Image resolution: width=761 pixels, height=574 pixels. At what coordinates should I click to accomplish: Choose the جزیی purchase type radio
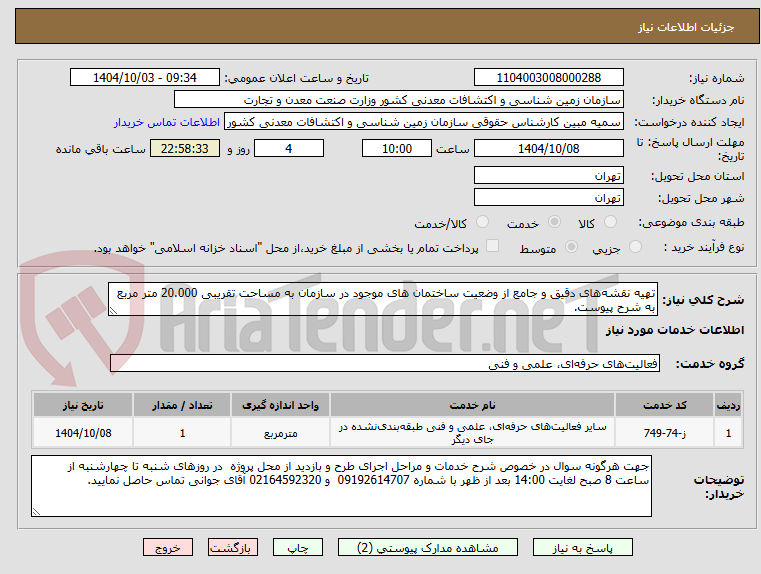click(x=635, y=247)
